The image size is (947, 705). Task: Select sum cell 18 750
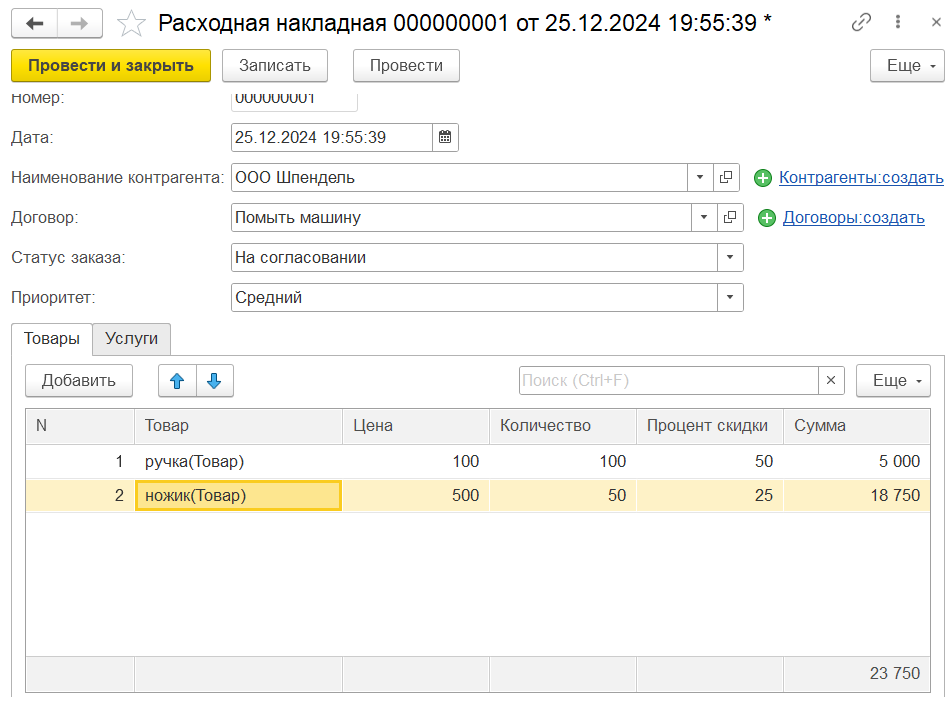tap(857, 495)
